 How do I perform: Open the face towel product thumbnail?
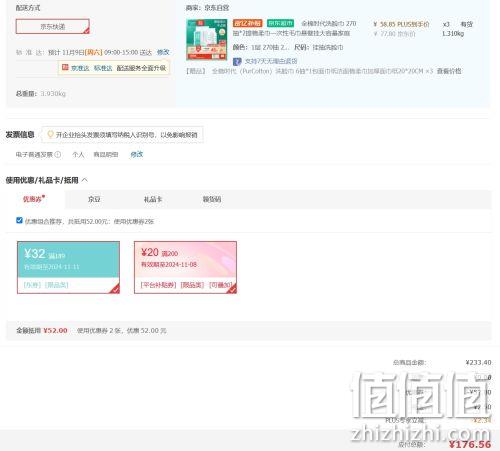pos(207,40)
